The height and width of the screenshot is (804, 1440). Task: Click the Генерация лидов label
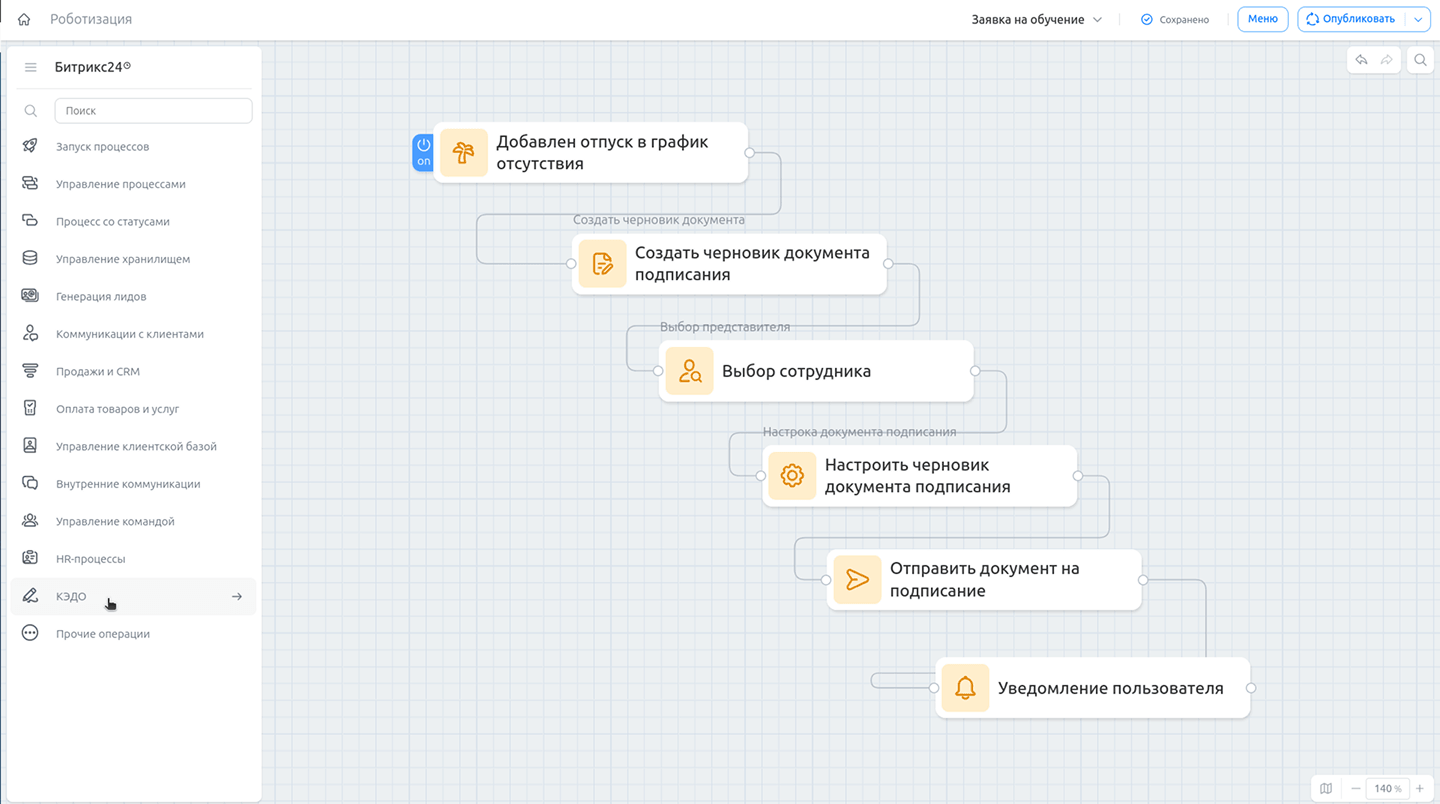[x=101, y=296]
